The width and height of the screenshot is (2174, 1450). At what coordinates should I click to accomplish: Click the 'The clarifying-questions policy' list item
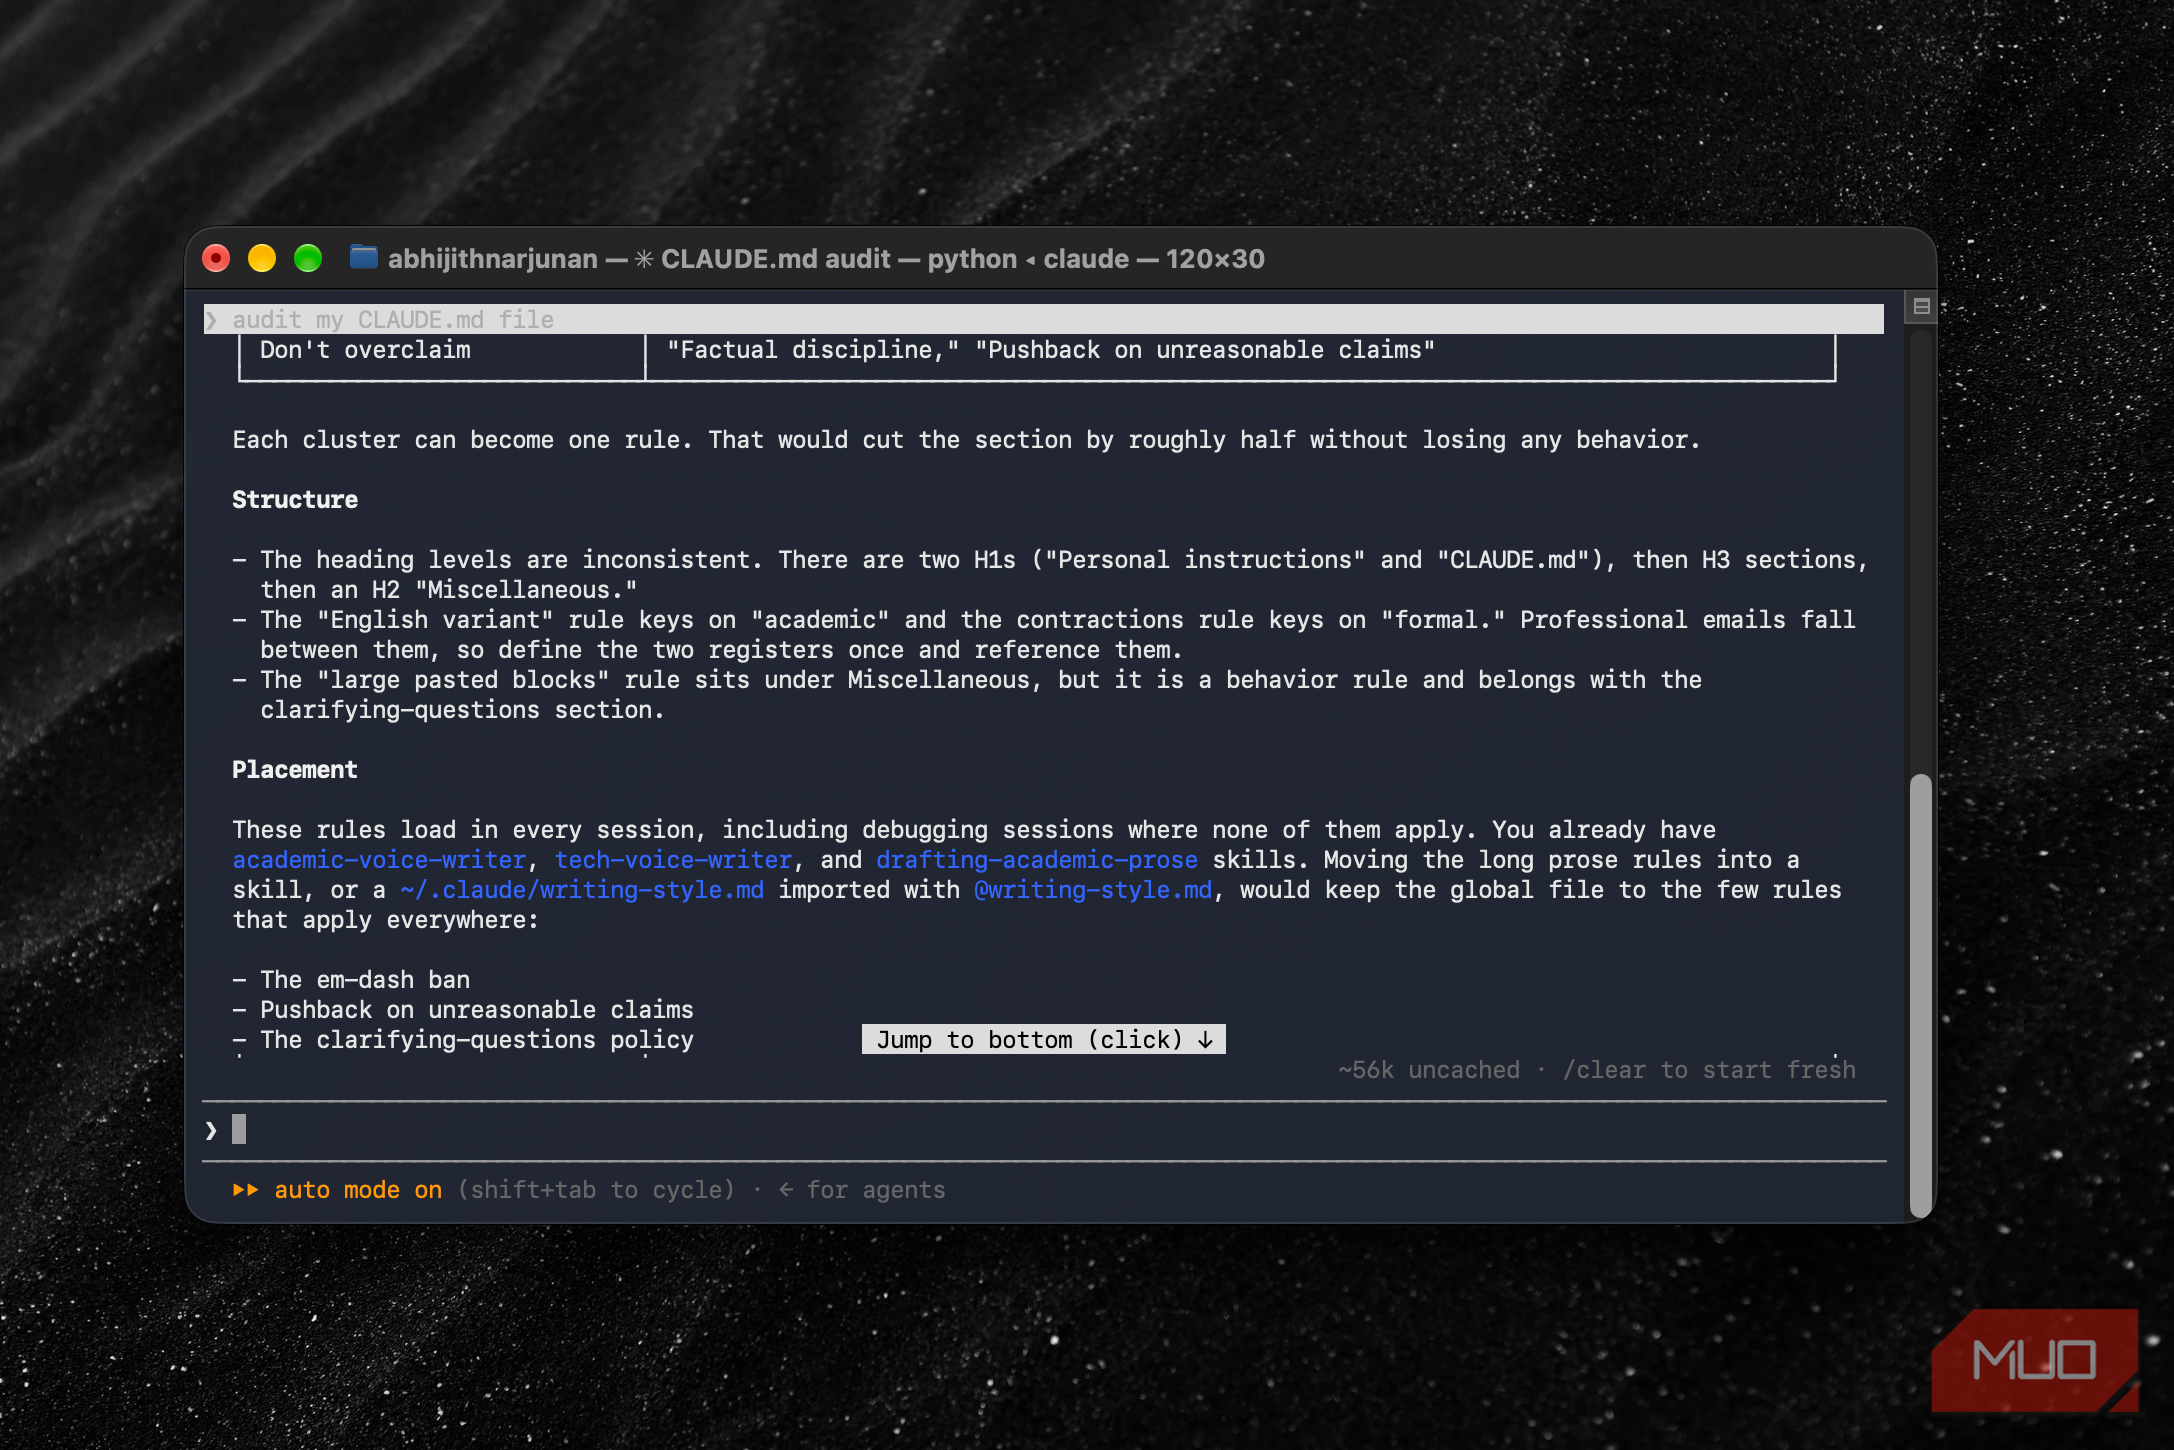477,1040
